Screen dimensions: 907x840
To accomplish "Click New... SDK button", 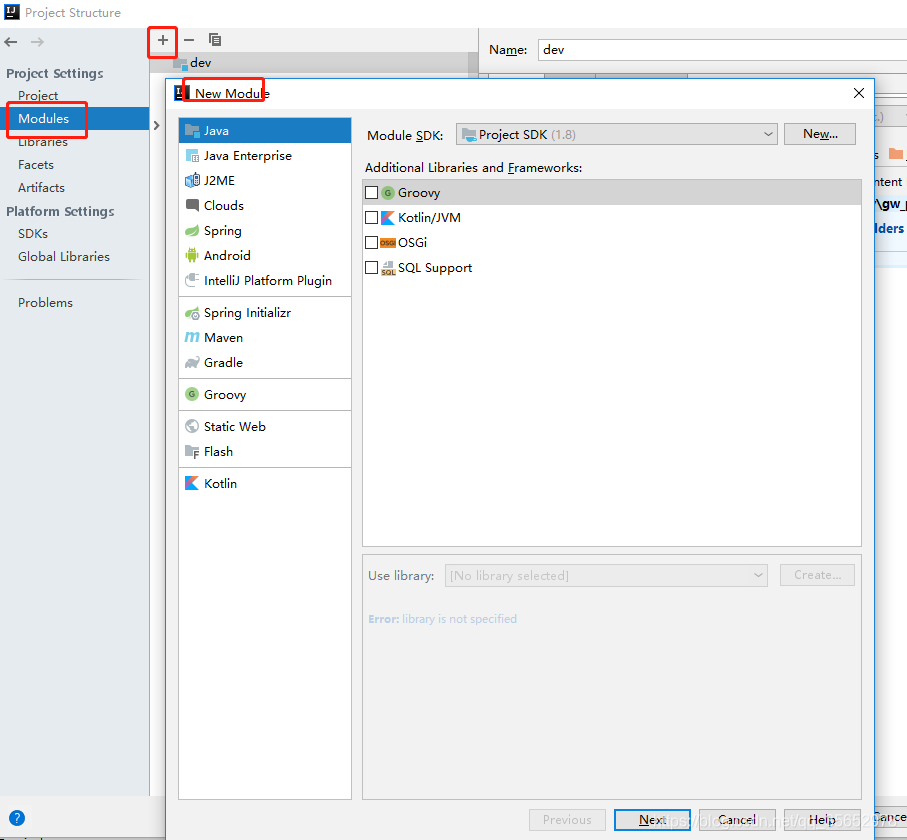I will click(x=820, y=134).
